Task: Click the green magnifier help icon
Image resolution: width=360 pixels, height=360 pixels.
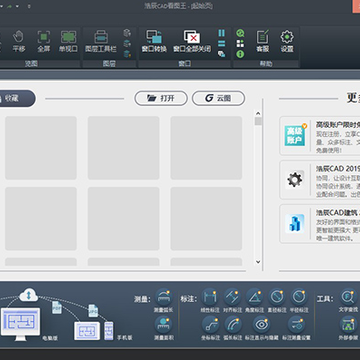Action: pos(240,33)
